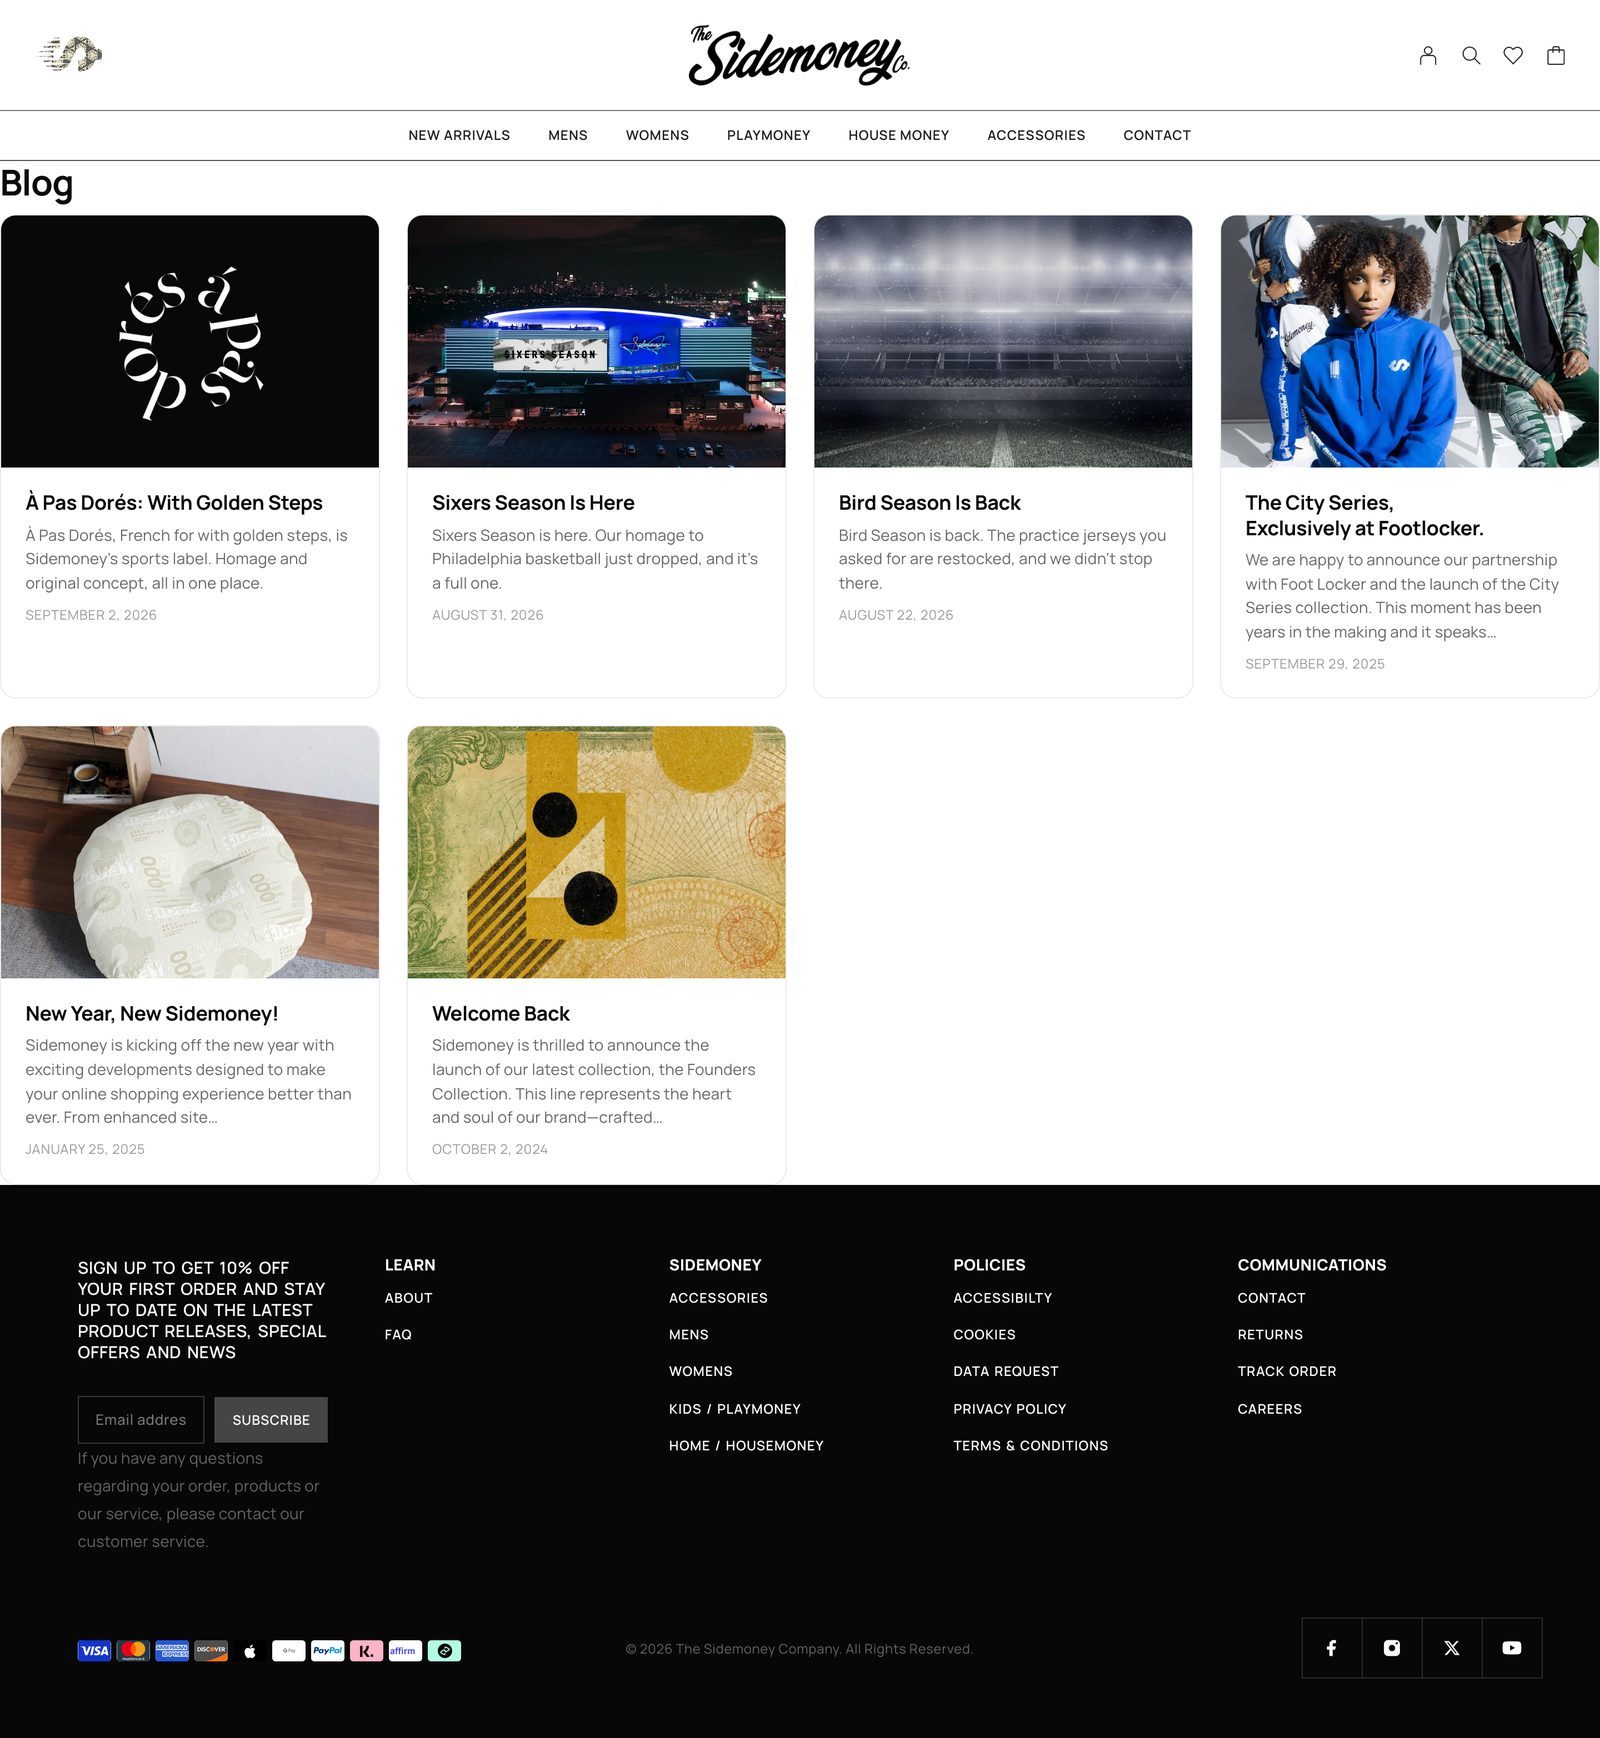Open 'New Year, New Sidemoney!' post title
This screenshot has height=1738, width=1600.
(152, 1014)
